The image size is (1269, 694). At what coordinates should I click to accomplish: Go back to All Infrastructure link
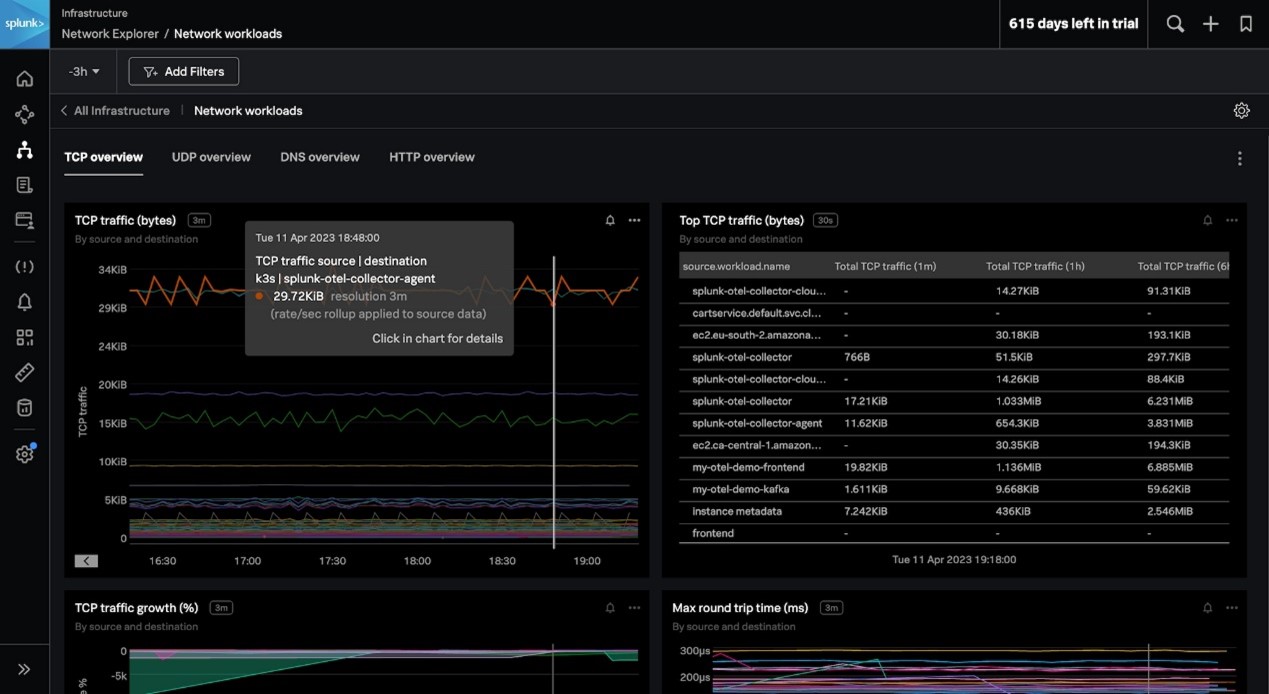coord(121,111)
